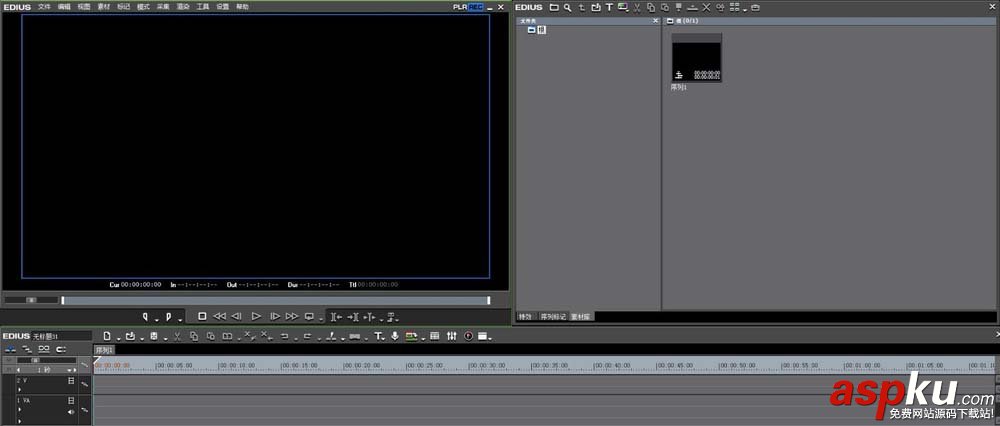Screen dimensions: 1000x426
Task: Click the Ripple Delete icon on timeline
Action: tap(266, 335)
